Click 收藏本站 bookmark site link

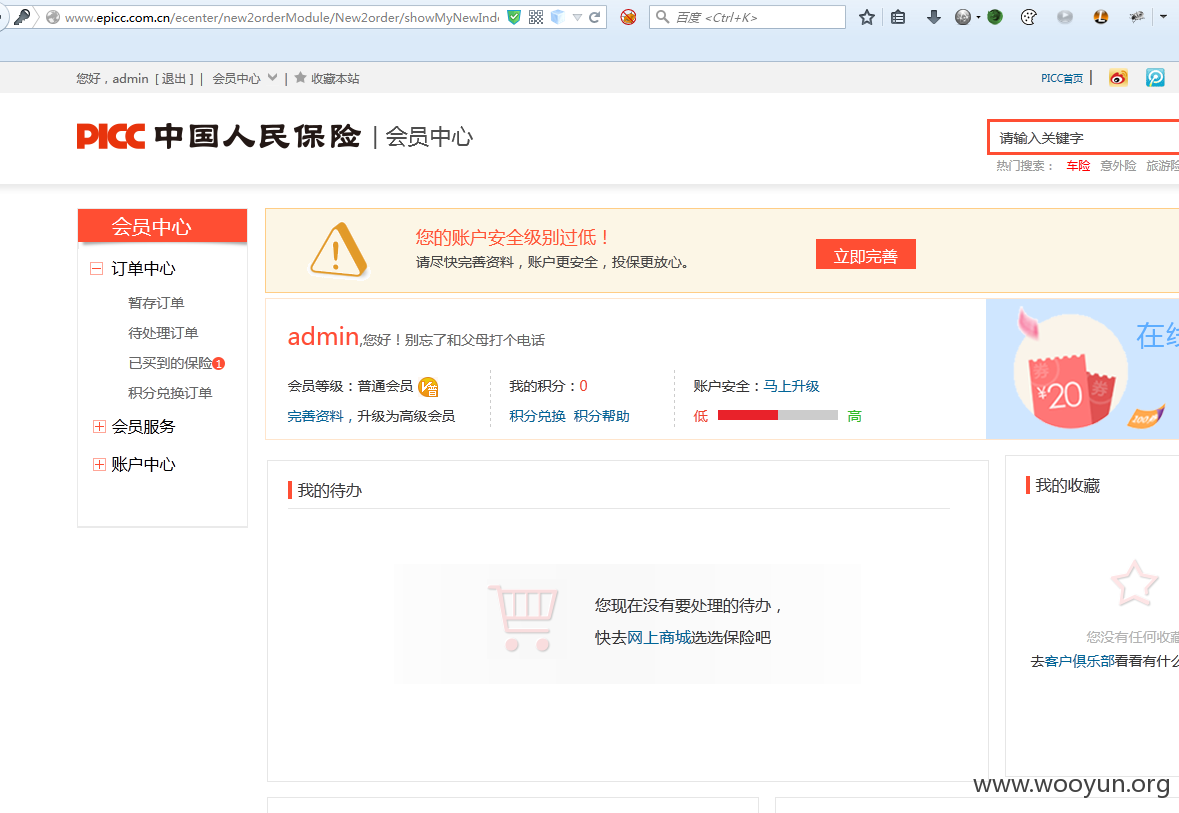tap(335, 78)
